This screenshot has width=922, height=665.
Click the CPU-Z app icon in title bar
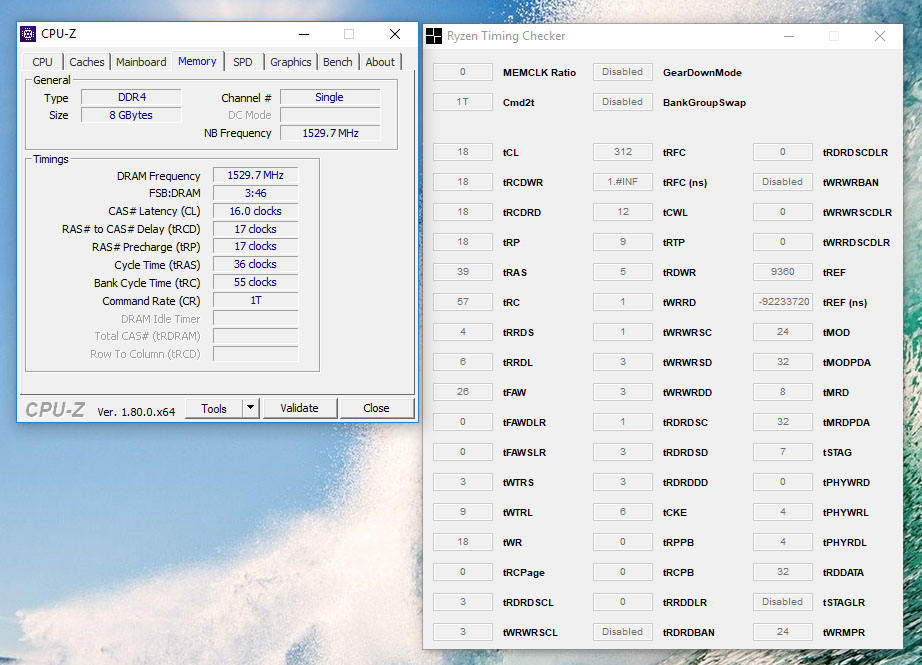28,34
